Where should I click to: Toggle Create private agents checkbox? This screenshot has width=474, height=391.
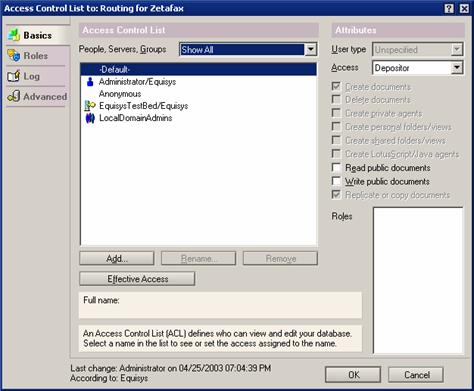pyautogui.click(x=336, y=113)
